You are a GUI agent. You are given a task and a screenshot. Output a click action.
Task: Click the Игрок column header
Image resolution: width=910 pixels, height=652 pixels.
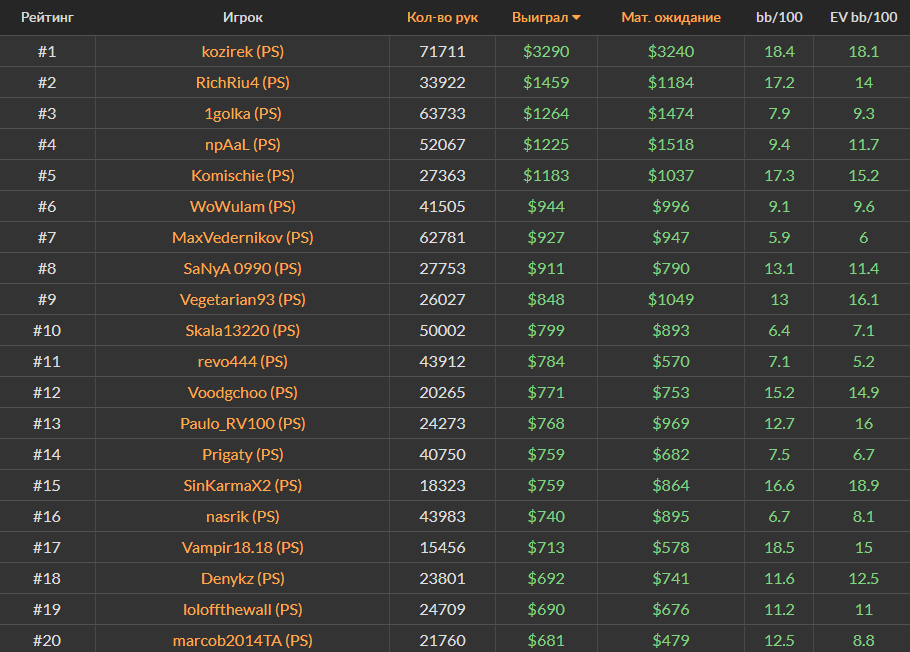[243, 18]
